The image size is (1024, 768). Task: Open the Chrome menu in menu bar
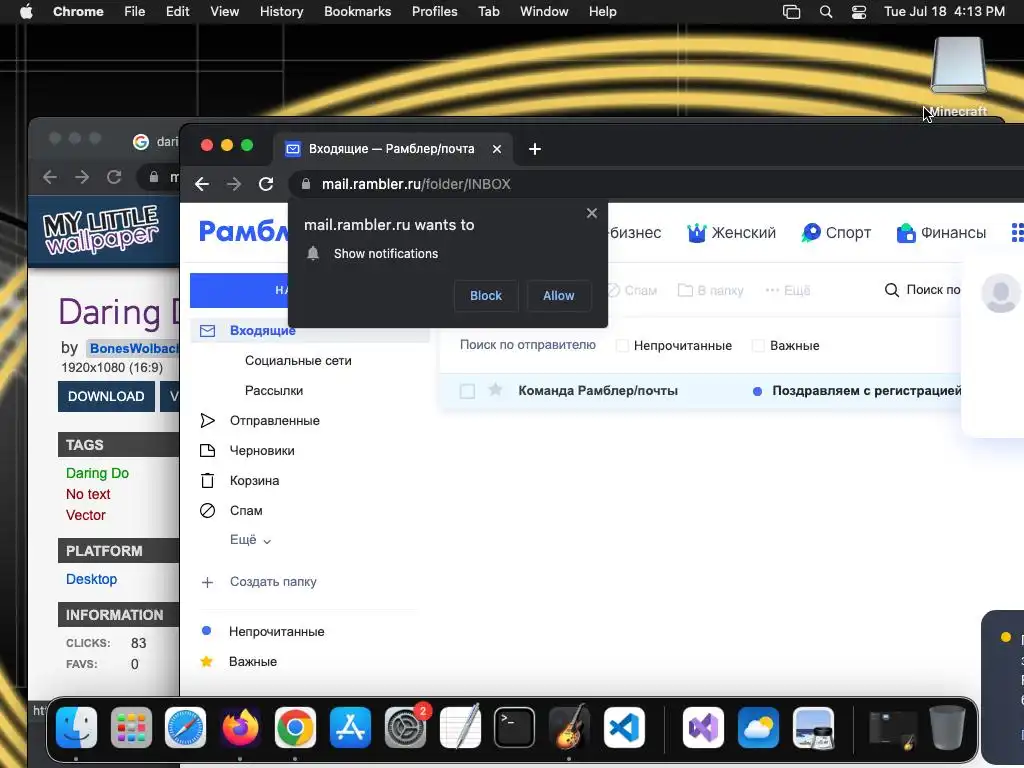click(78, 12)
